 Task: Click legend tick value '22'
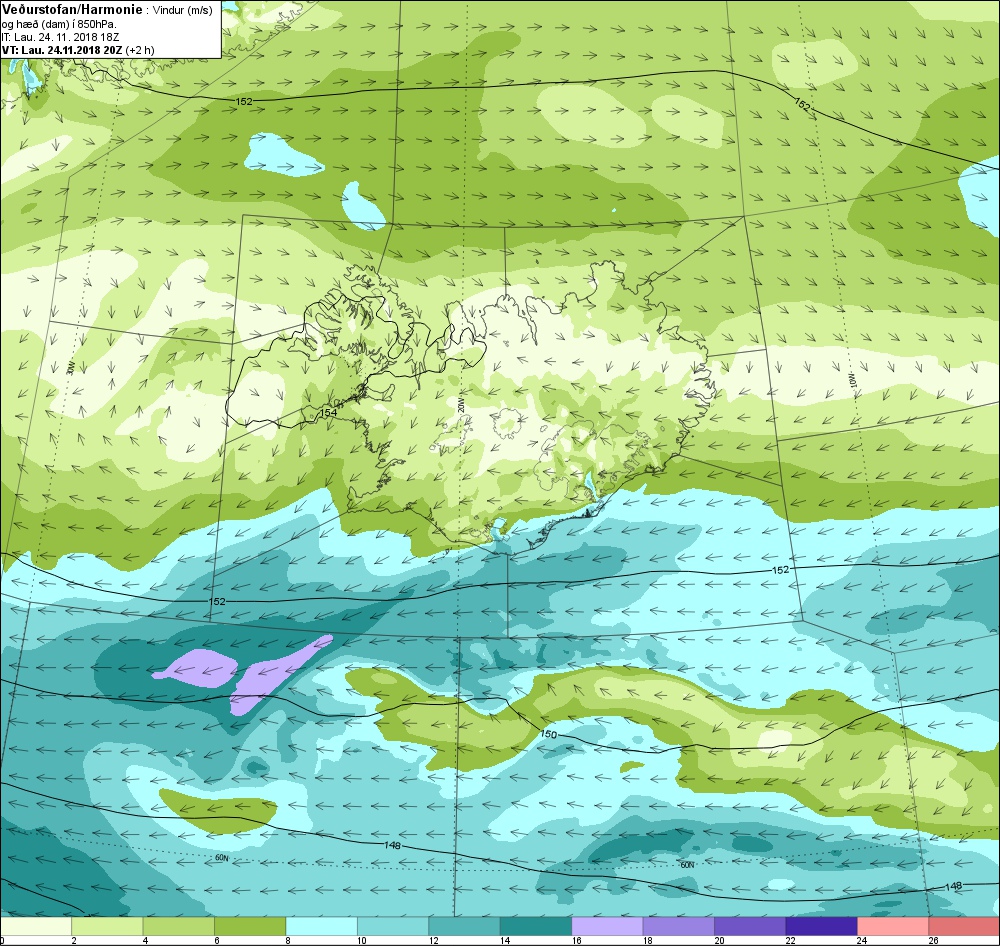(x=791, y=940)
